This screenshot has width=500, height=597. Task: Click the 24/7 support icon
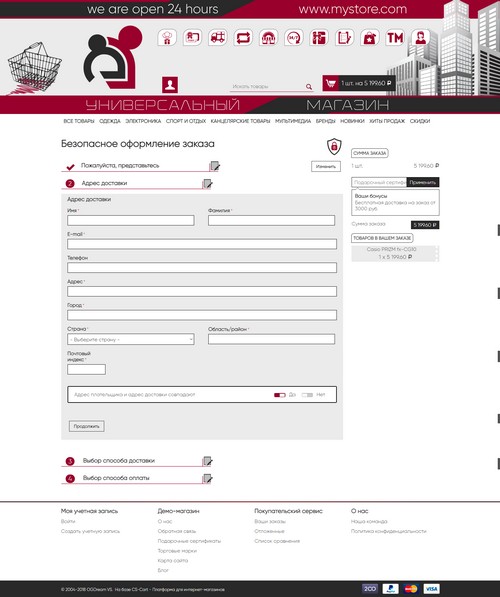point(294,38)
